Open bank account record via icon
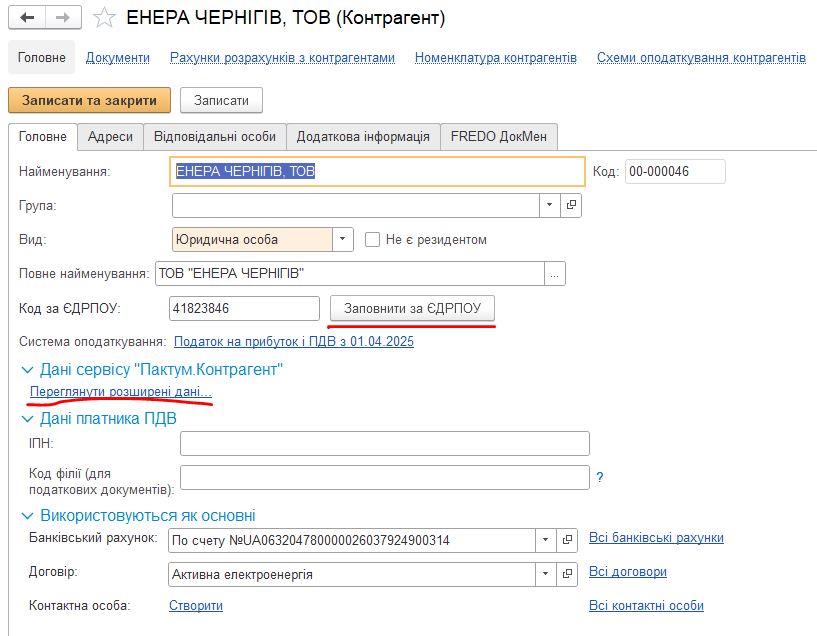817x636 pixels. [x=568, y=540]
